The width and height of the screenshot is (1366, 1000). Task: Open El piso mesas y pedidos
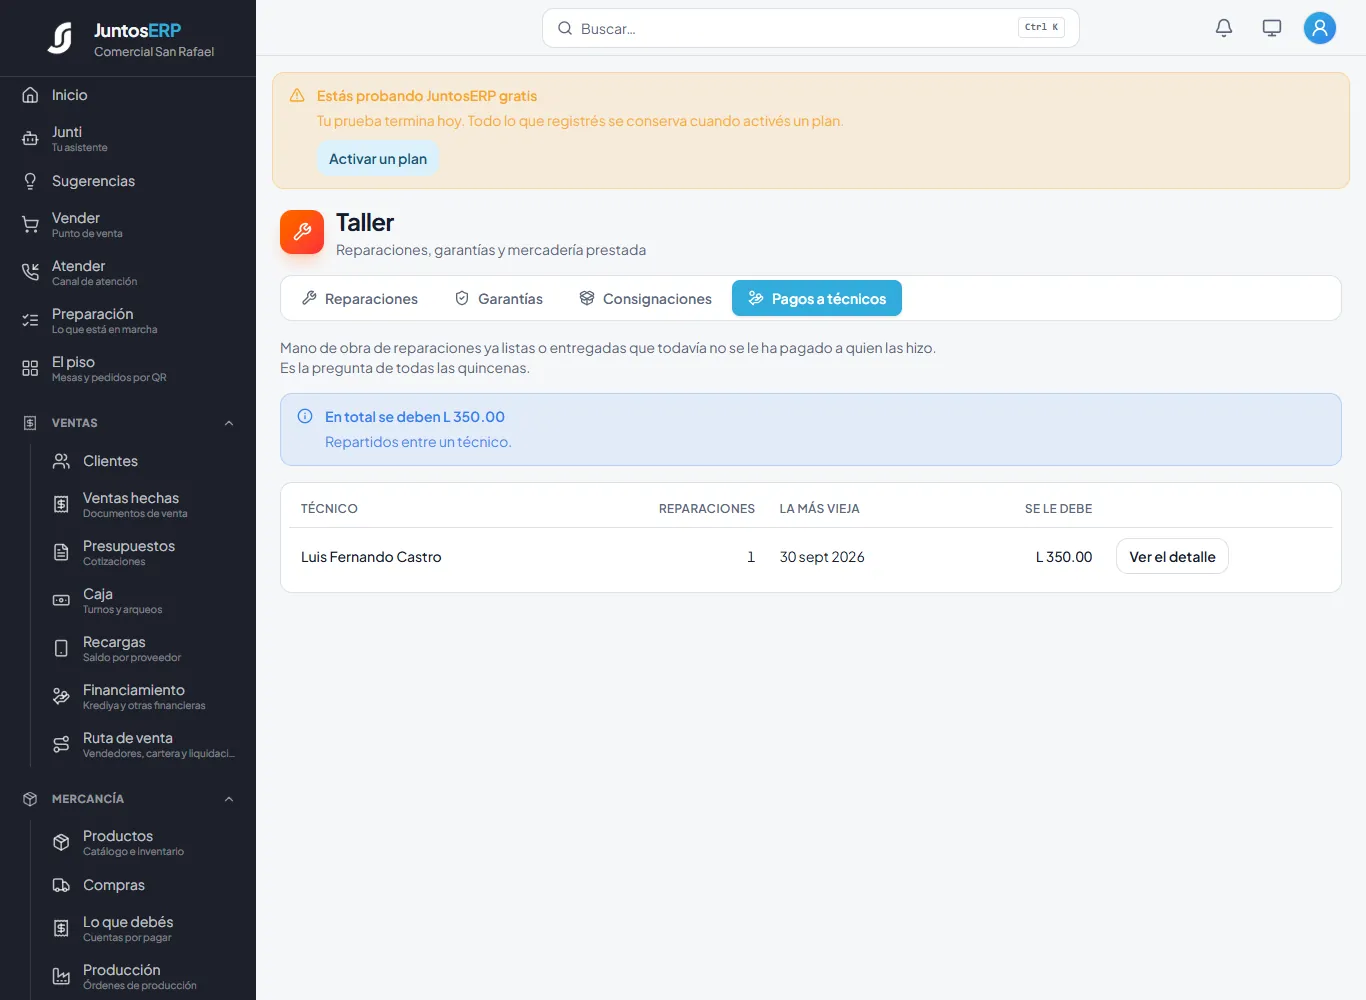click(x=128, y=368)
